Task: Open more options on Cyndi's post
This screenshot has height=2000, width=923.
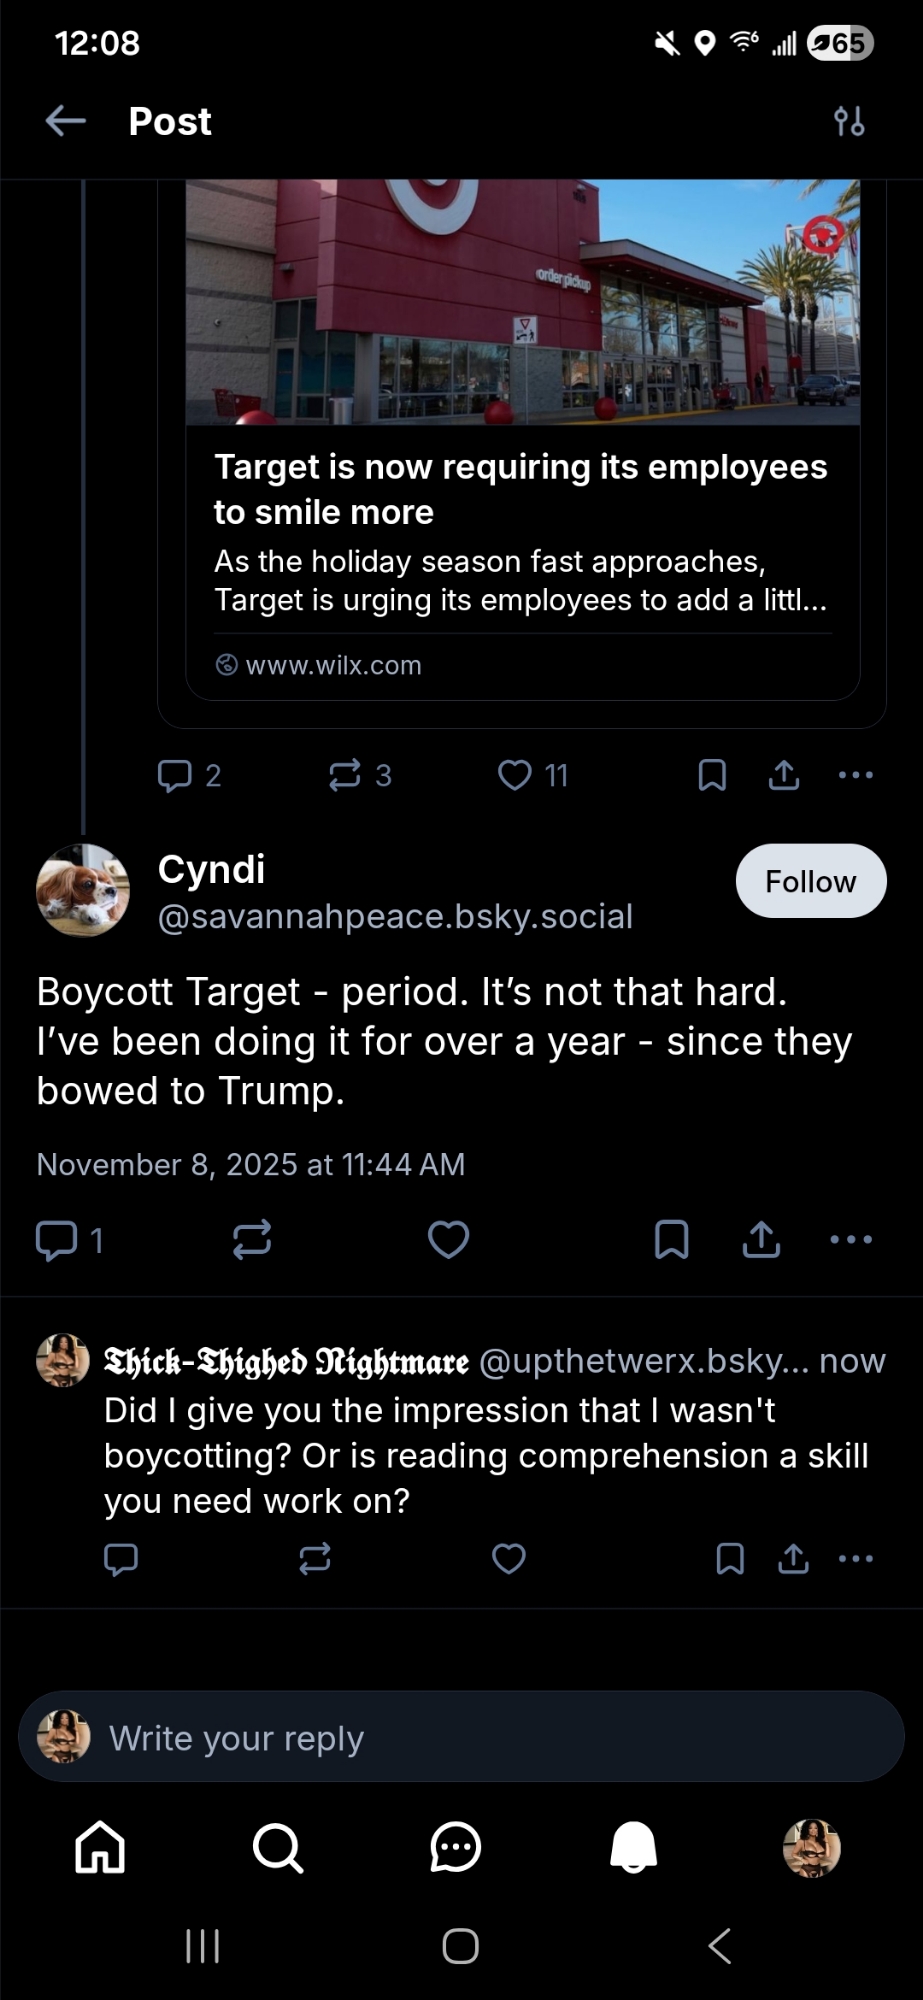Action: 851,1240
